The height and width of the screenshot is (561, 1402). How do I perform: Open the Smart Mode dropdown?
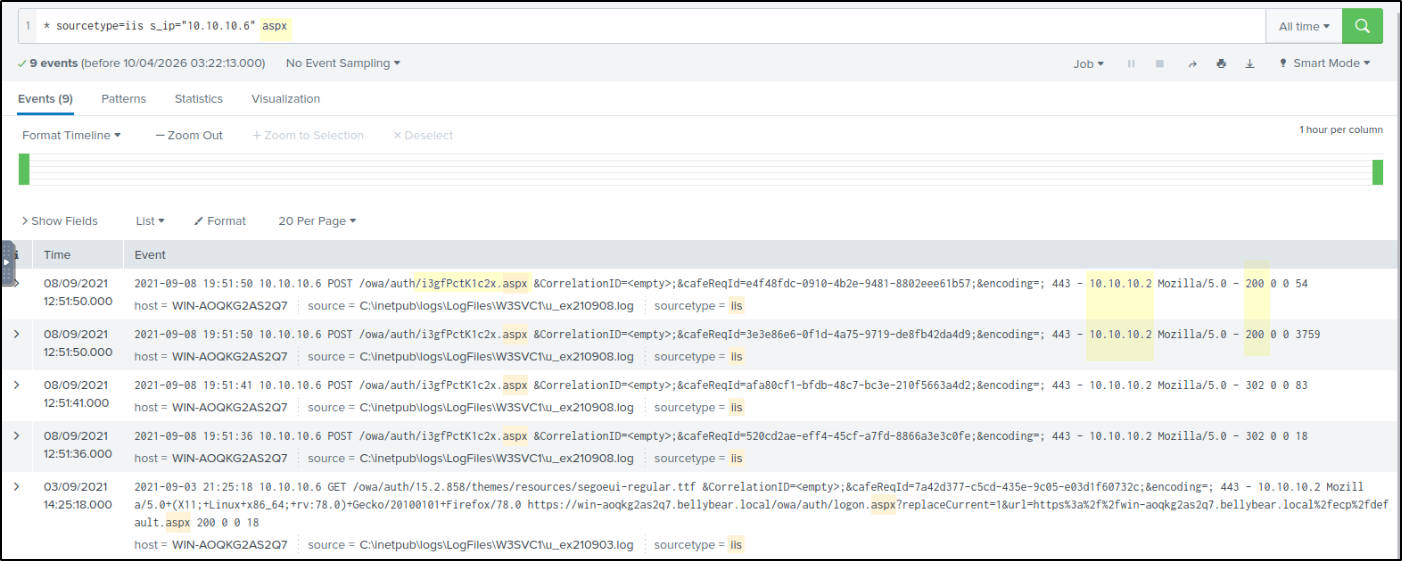coord(1325,63)
